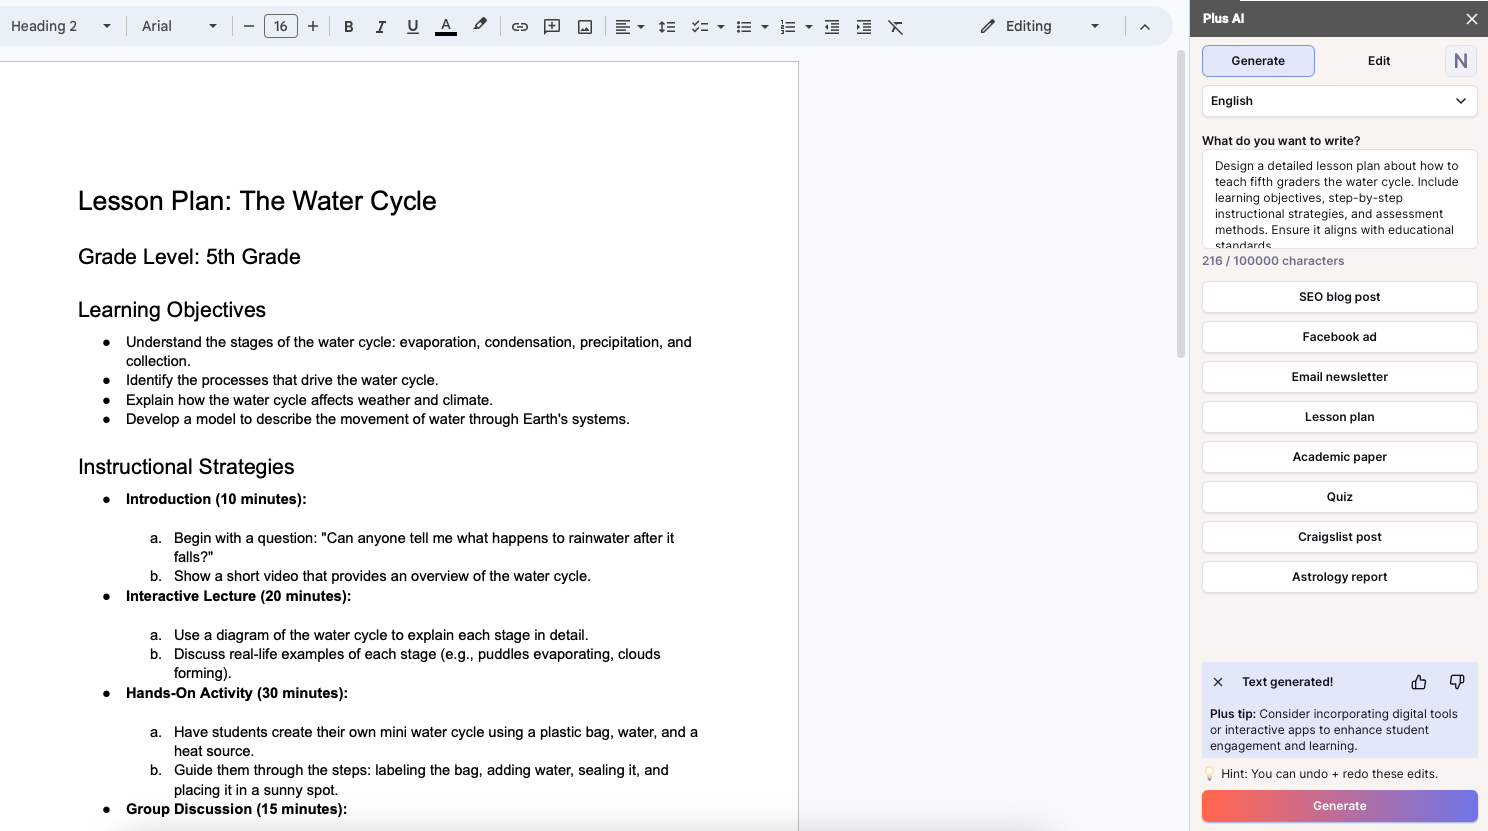Choose the Facebook ad template
Viewport: 1488px width, 831px height.
(x=1339, y=337)
